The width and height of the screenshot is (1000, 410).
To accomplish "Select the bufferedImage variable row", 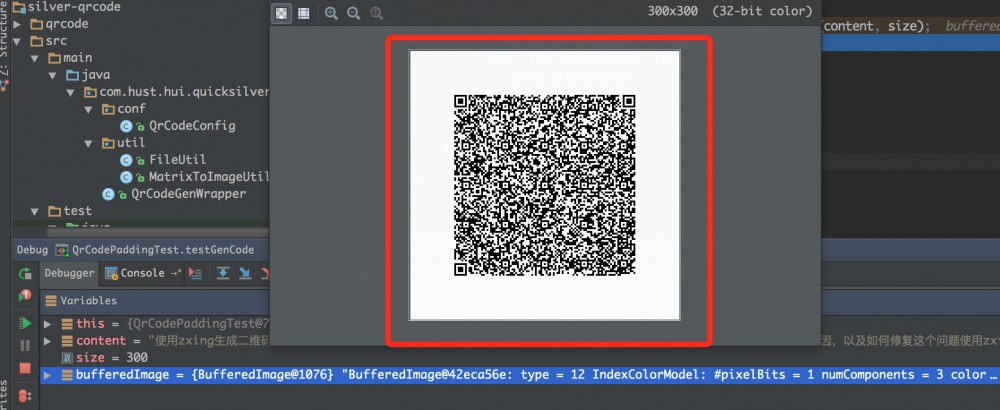I will 520,375.
